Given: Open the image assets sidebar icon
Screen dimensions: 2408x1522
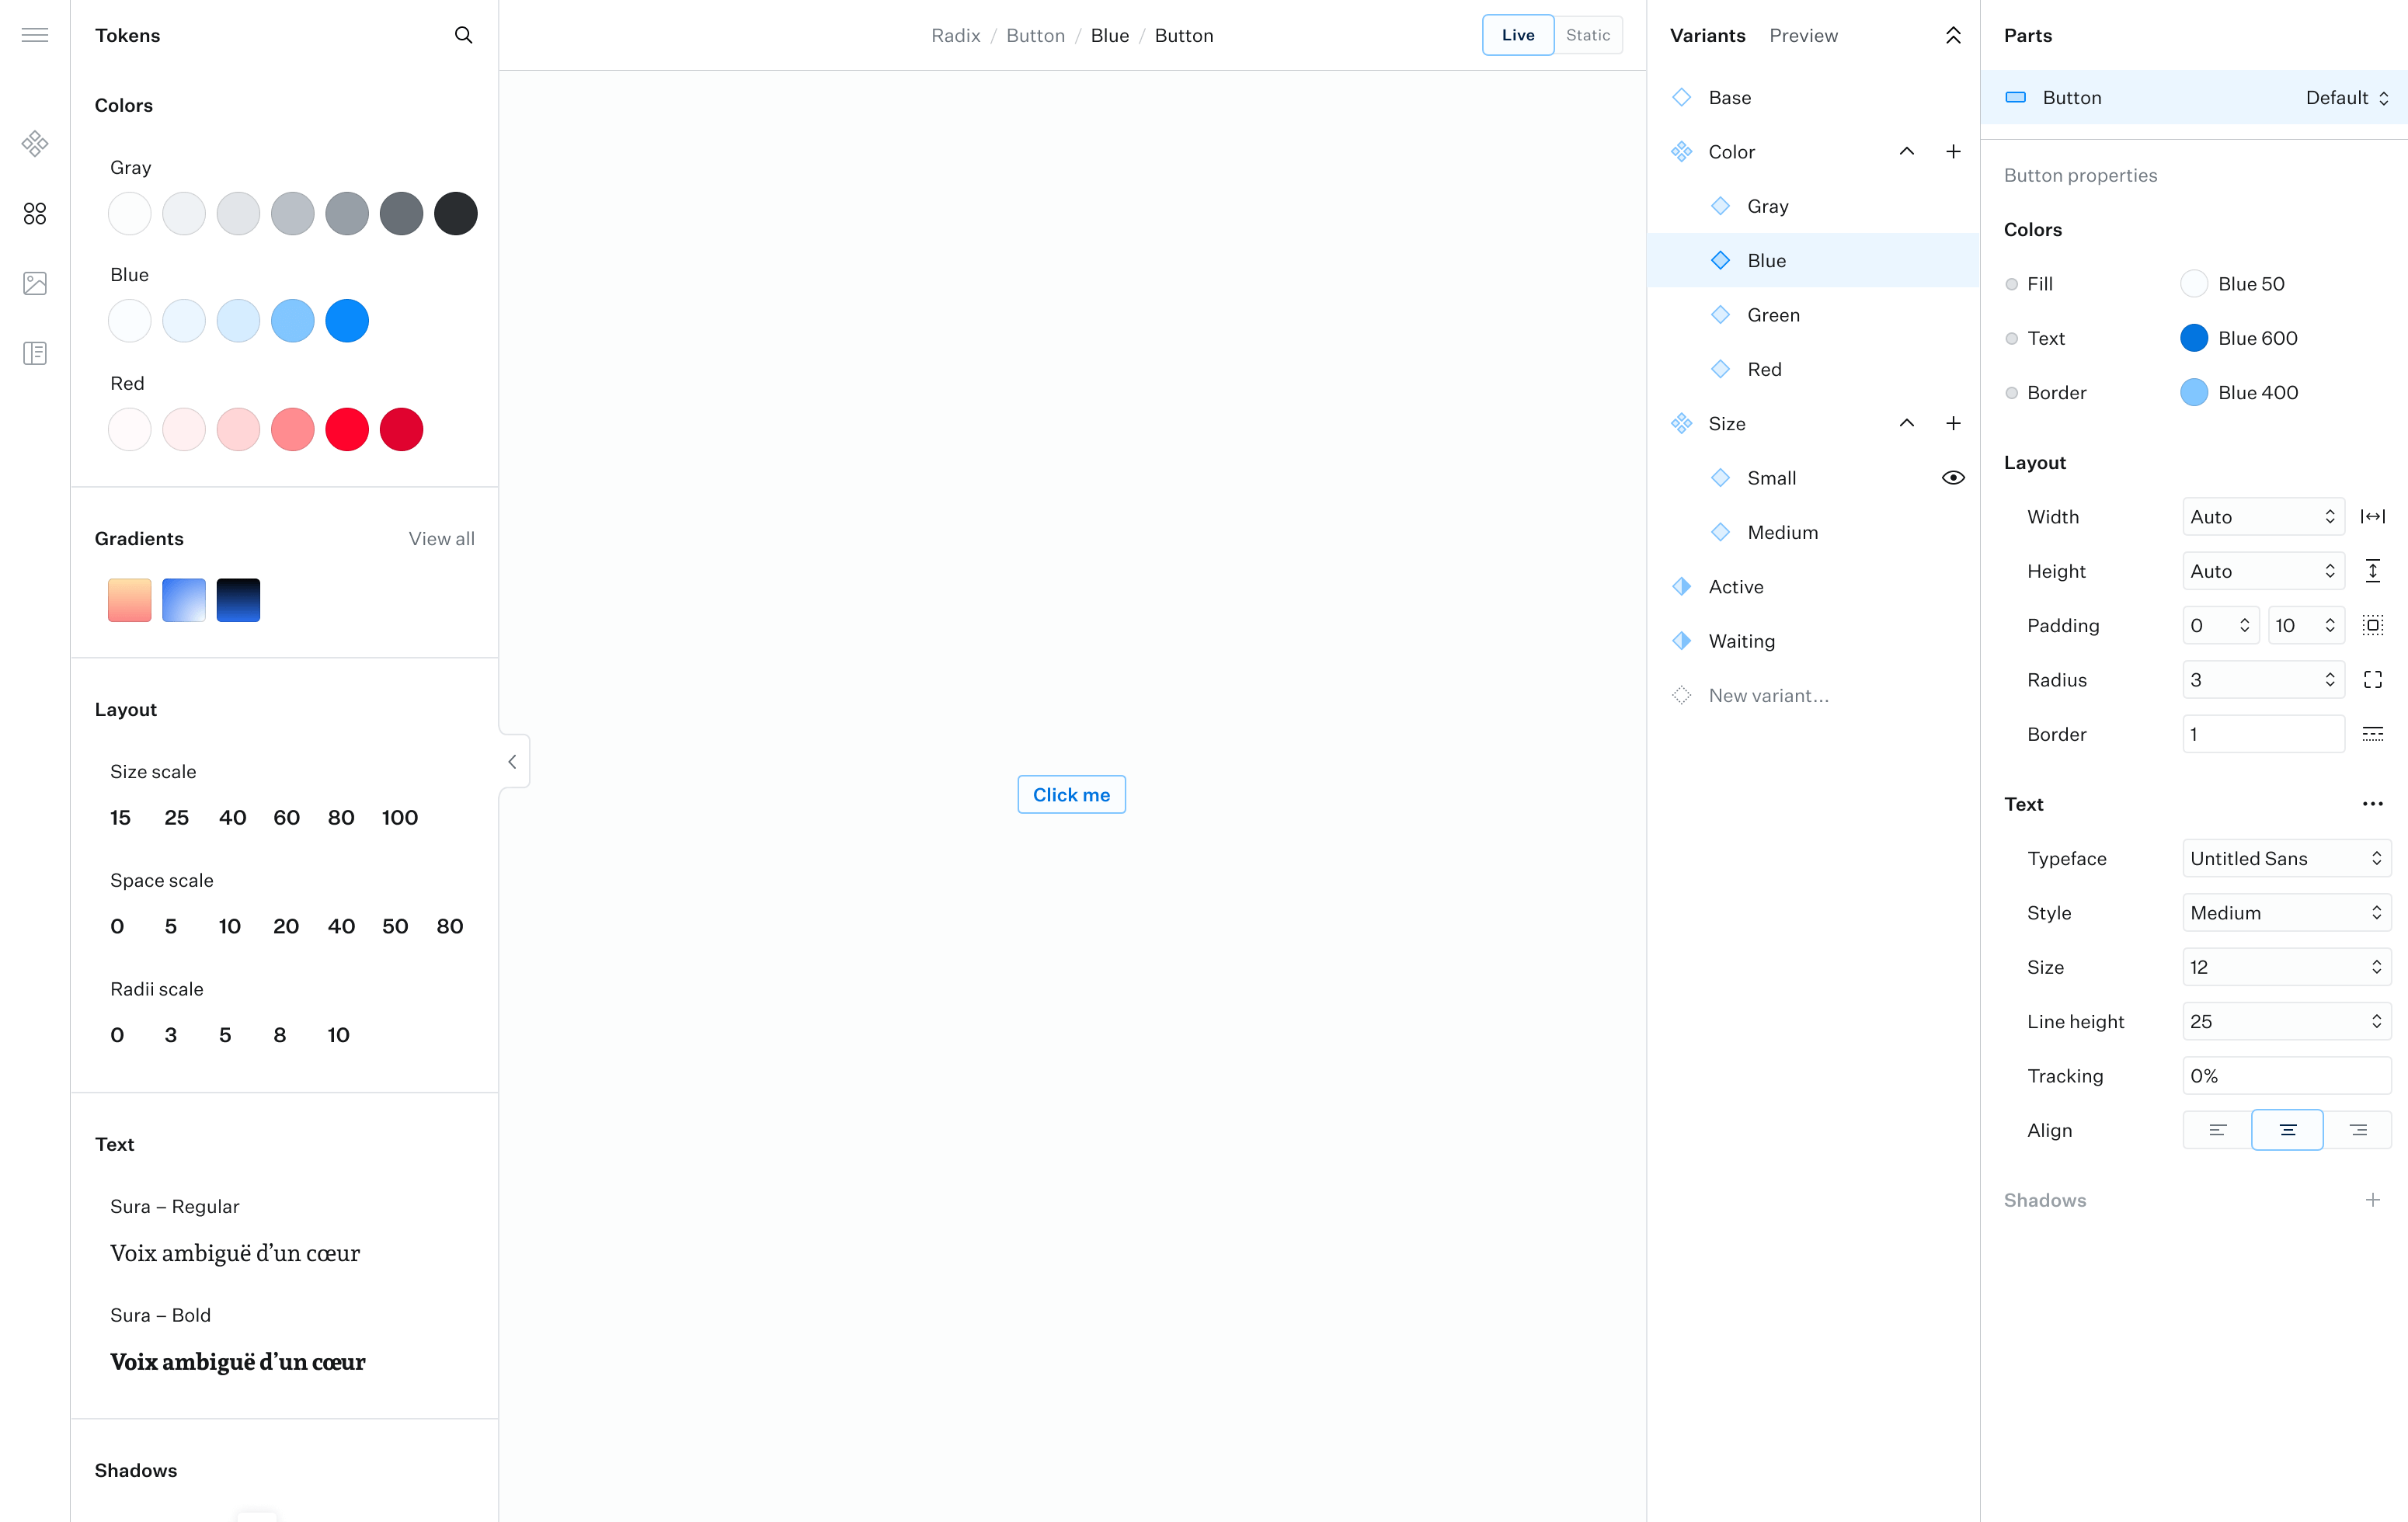Looking at the screenshot, I should (35, 284).
